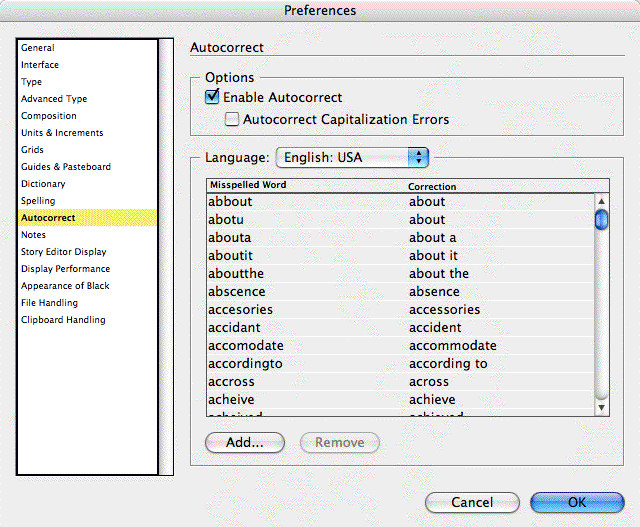Click the correction 'achieve'
This screenshot has height=527, width=640.
[432, 399]
